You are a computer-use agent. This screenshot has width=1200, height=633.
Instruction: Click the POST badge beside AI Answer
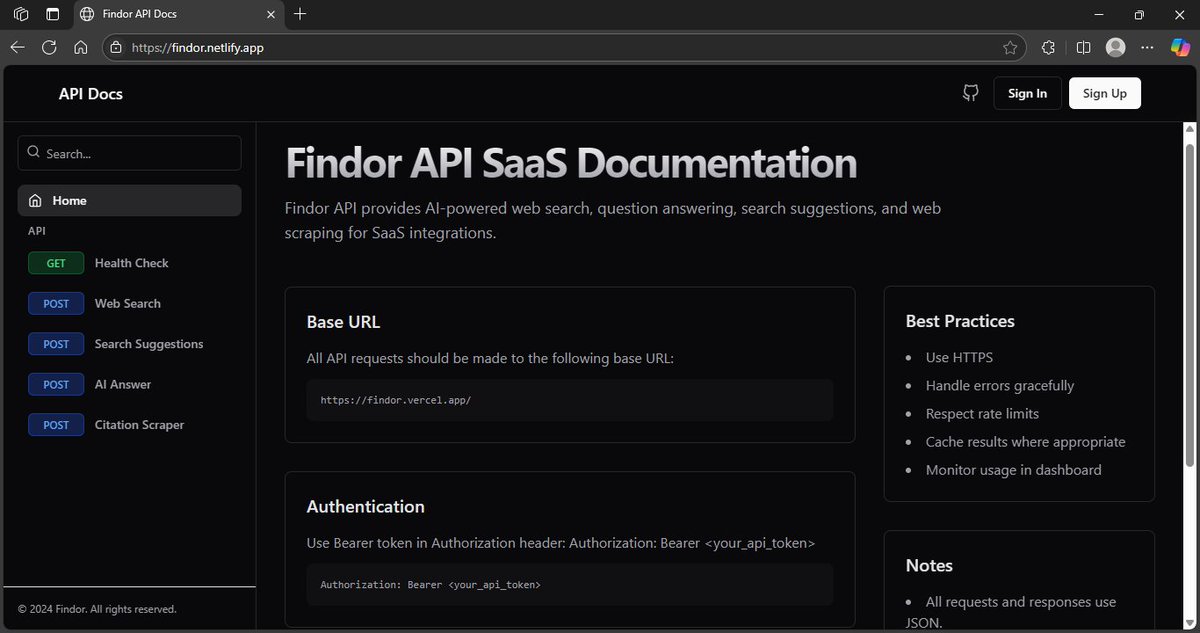coord(56,384)
